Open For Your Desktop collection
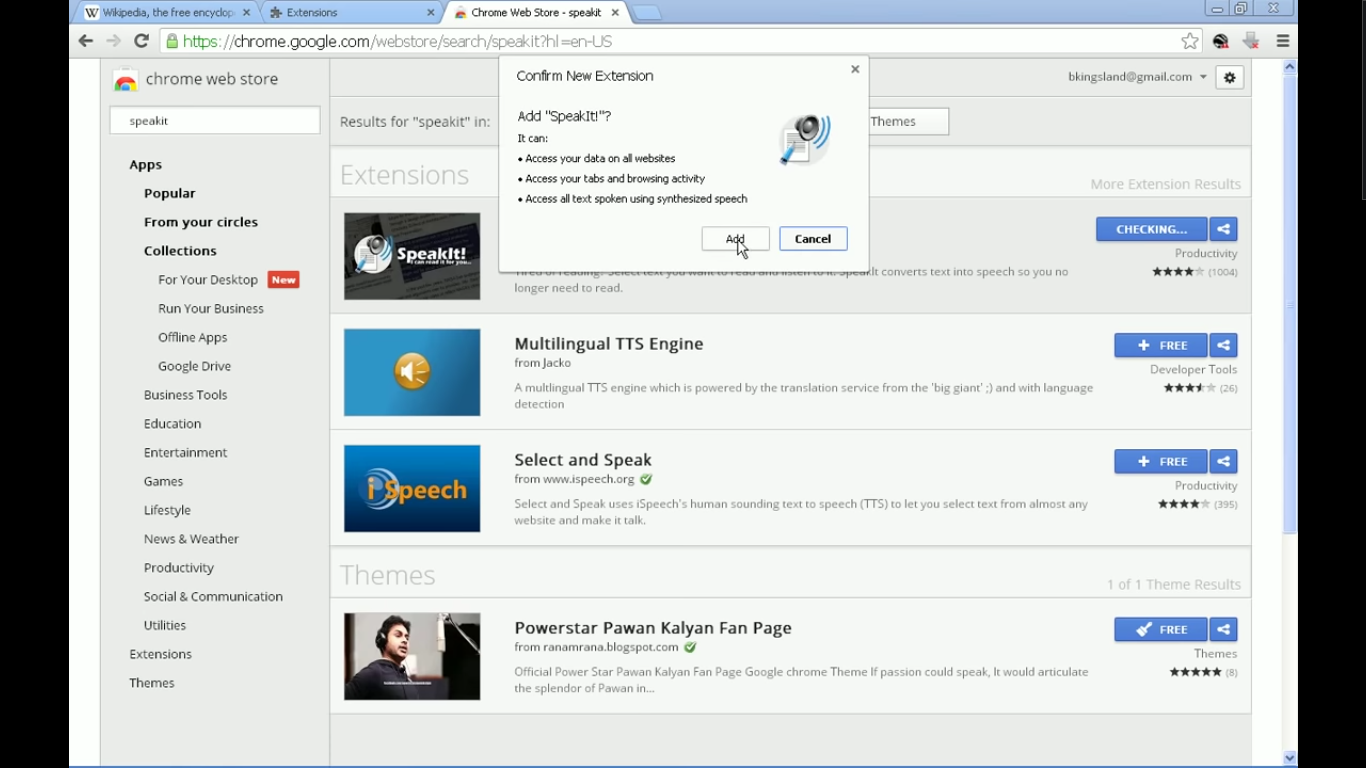The image size is (1366, 768). click(x=208, y=280)
